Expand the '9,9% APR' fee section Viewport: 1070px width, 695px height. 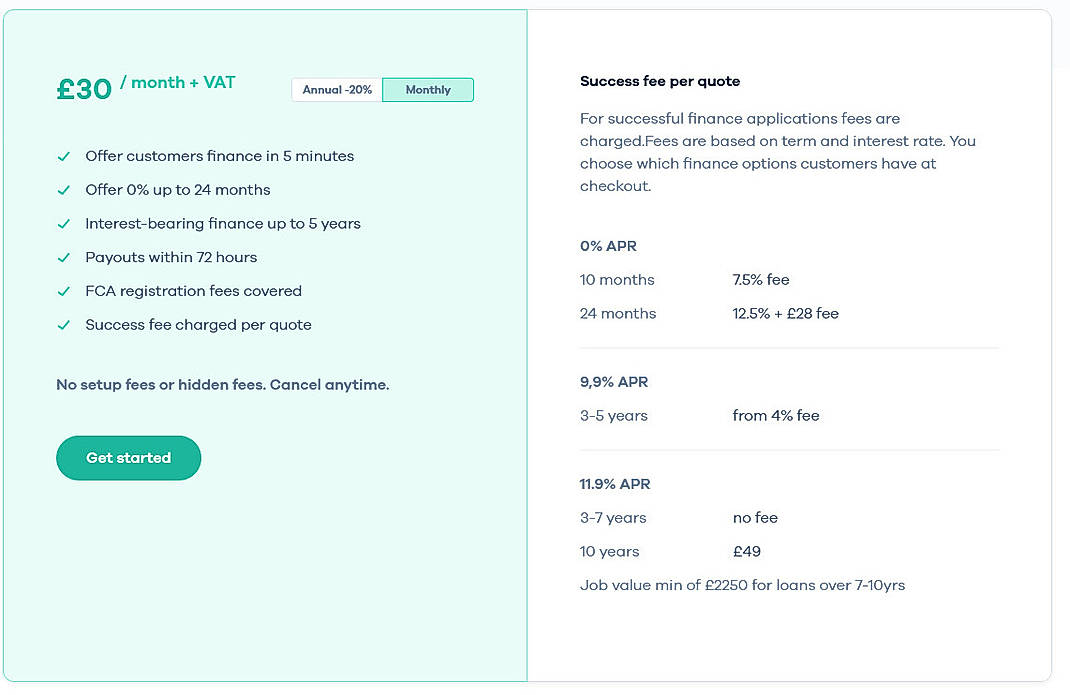click(x=613, y=382)
